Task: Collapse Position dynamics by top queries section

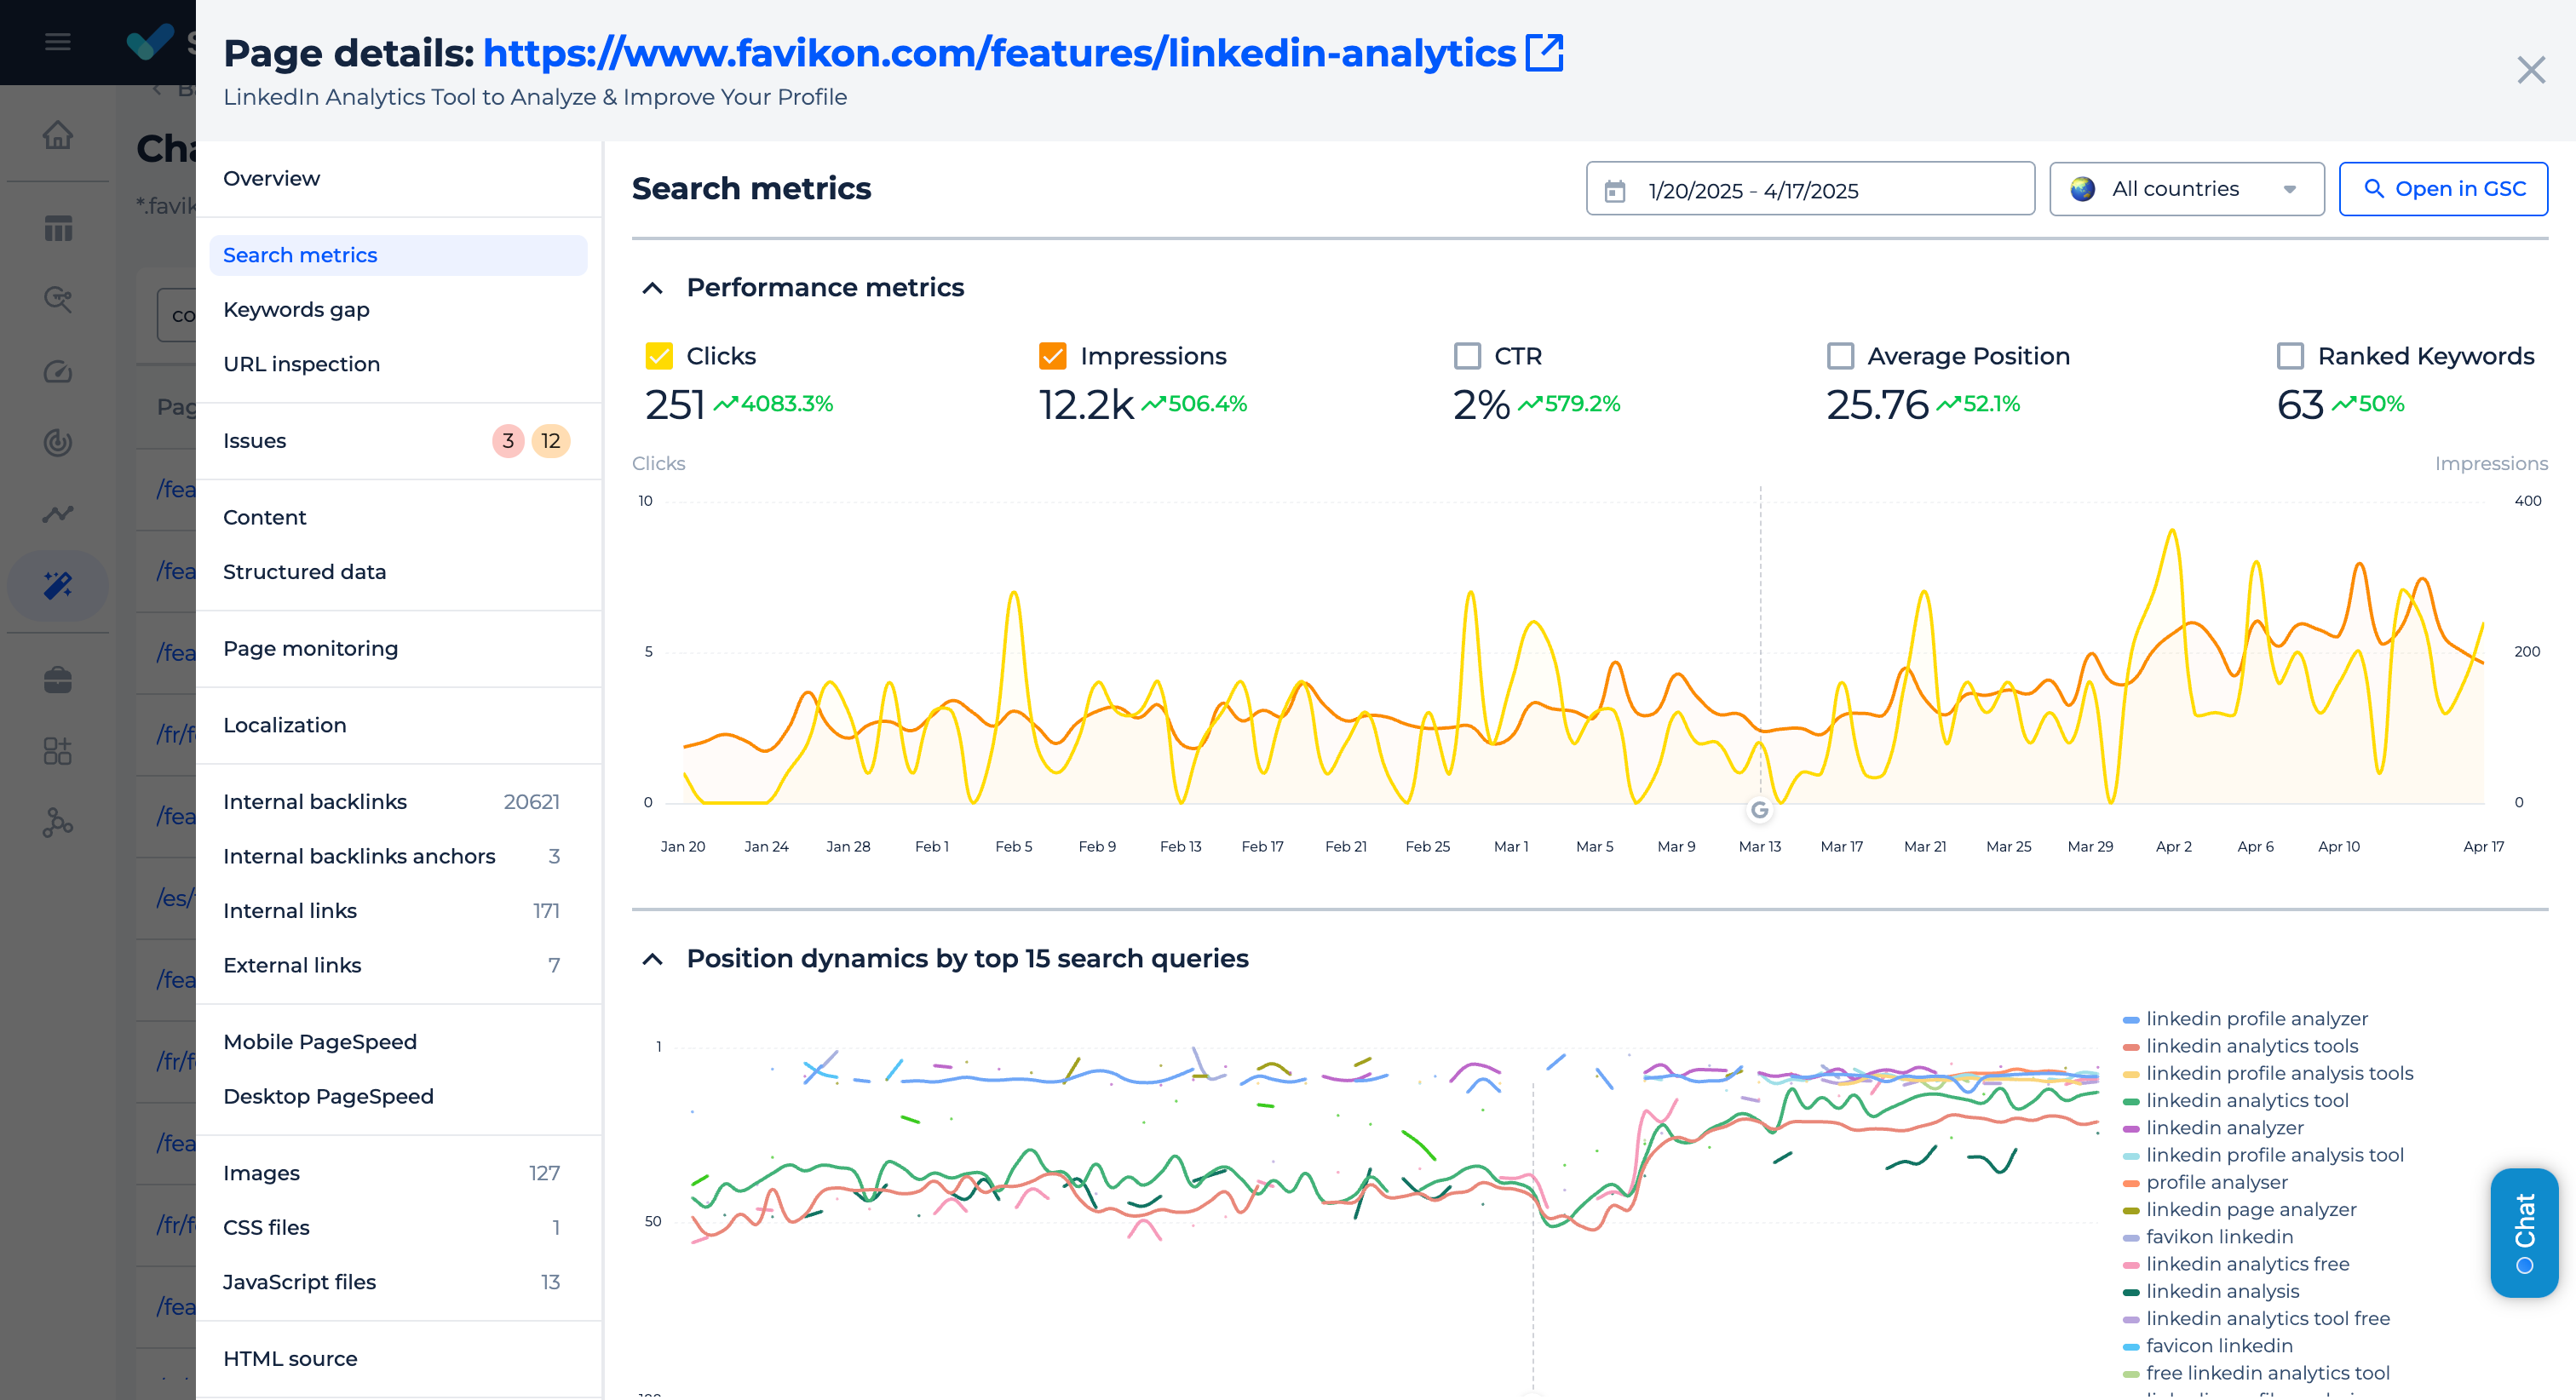Action: [x=652, y=959]
